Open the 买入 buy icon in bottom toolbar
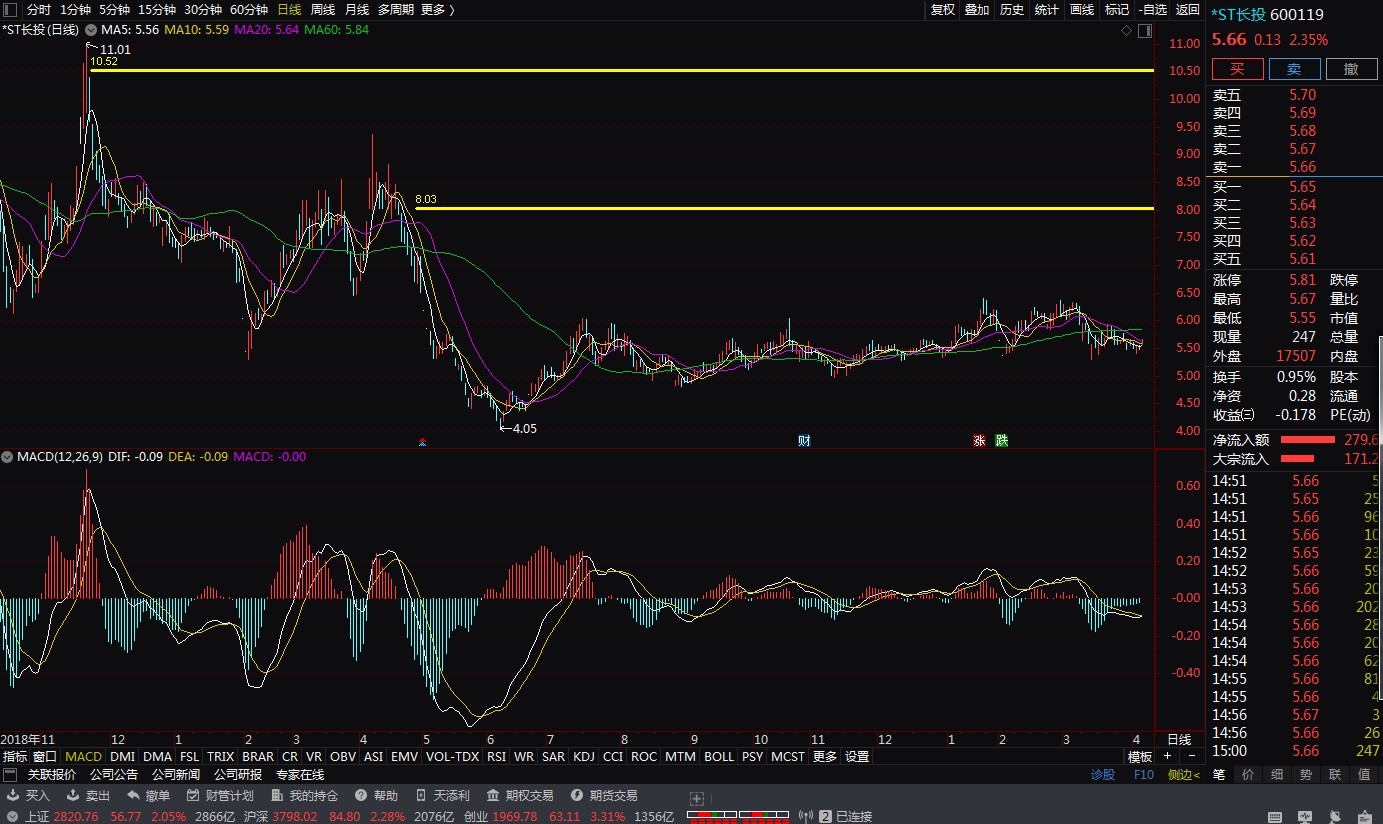Screen dimensions: 1383x824 point(14,796)
